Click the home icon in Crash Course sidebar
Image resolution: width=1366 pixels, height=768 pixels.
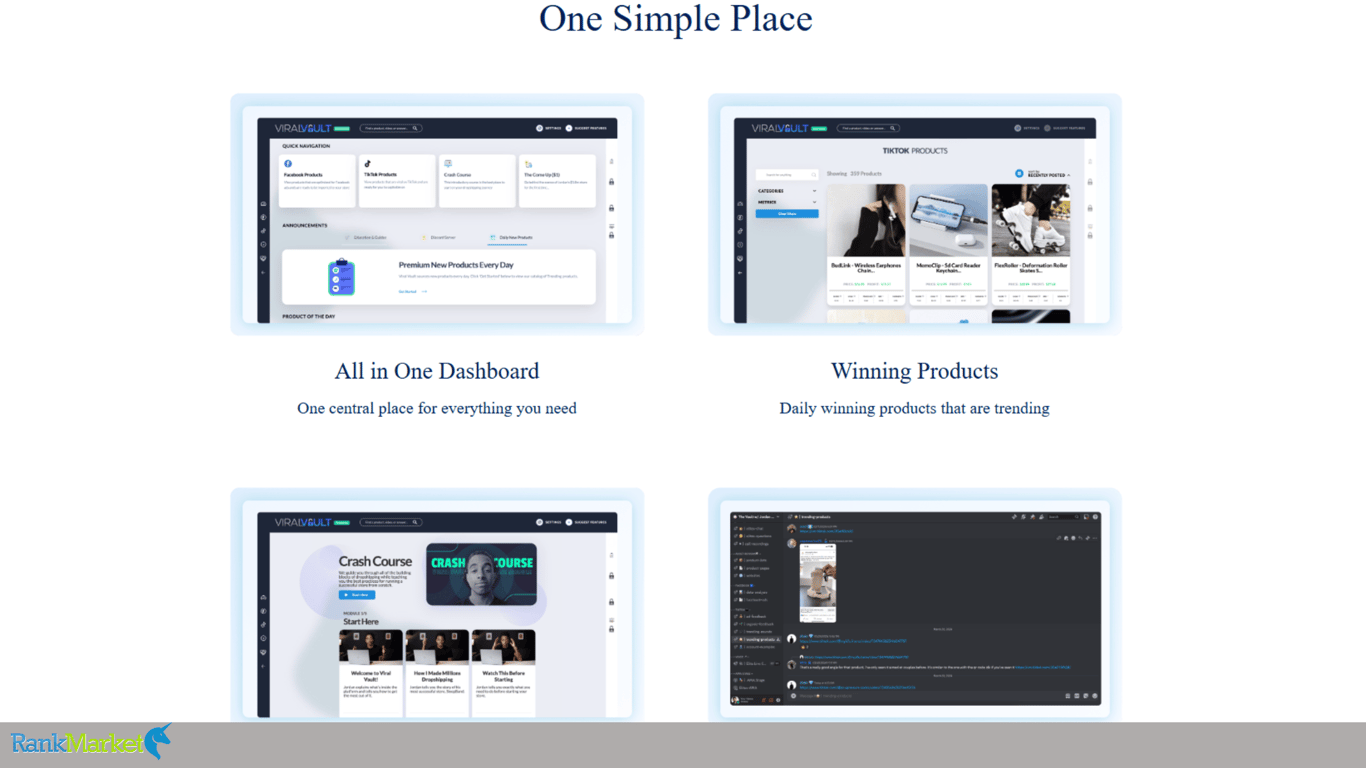click(x=263, y=597)
